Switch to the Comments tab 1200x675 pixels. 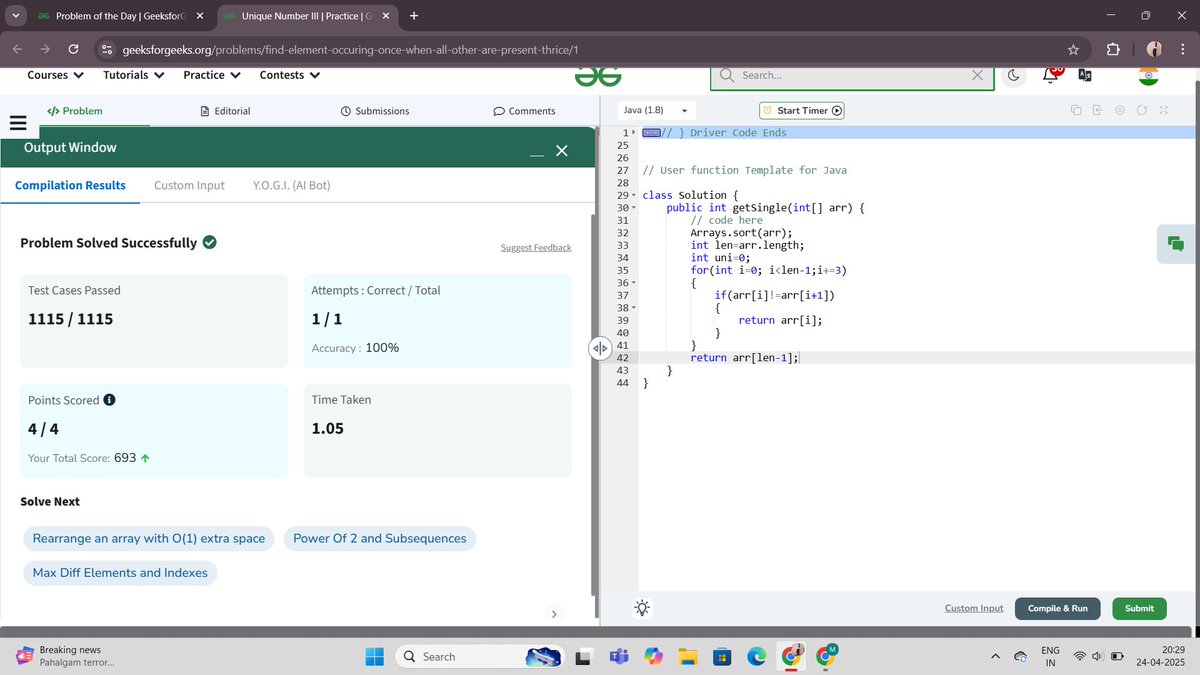(525, 111)
